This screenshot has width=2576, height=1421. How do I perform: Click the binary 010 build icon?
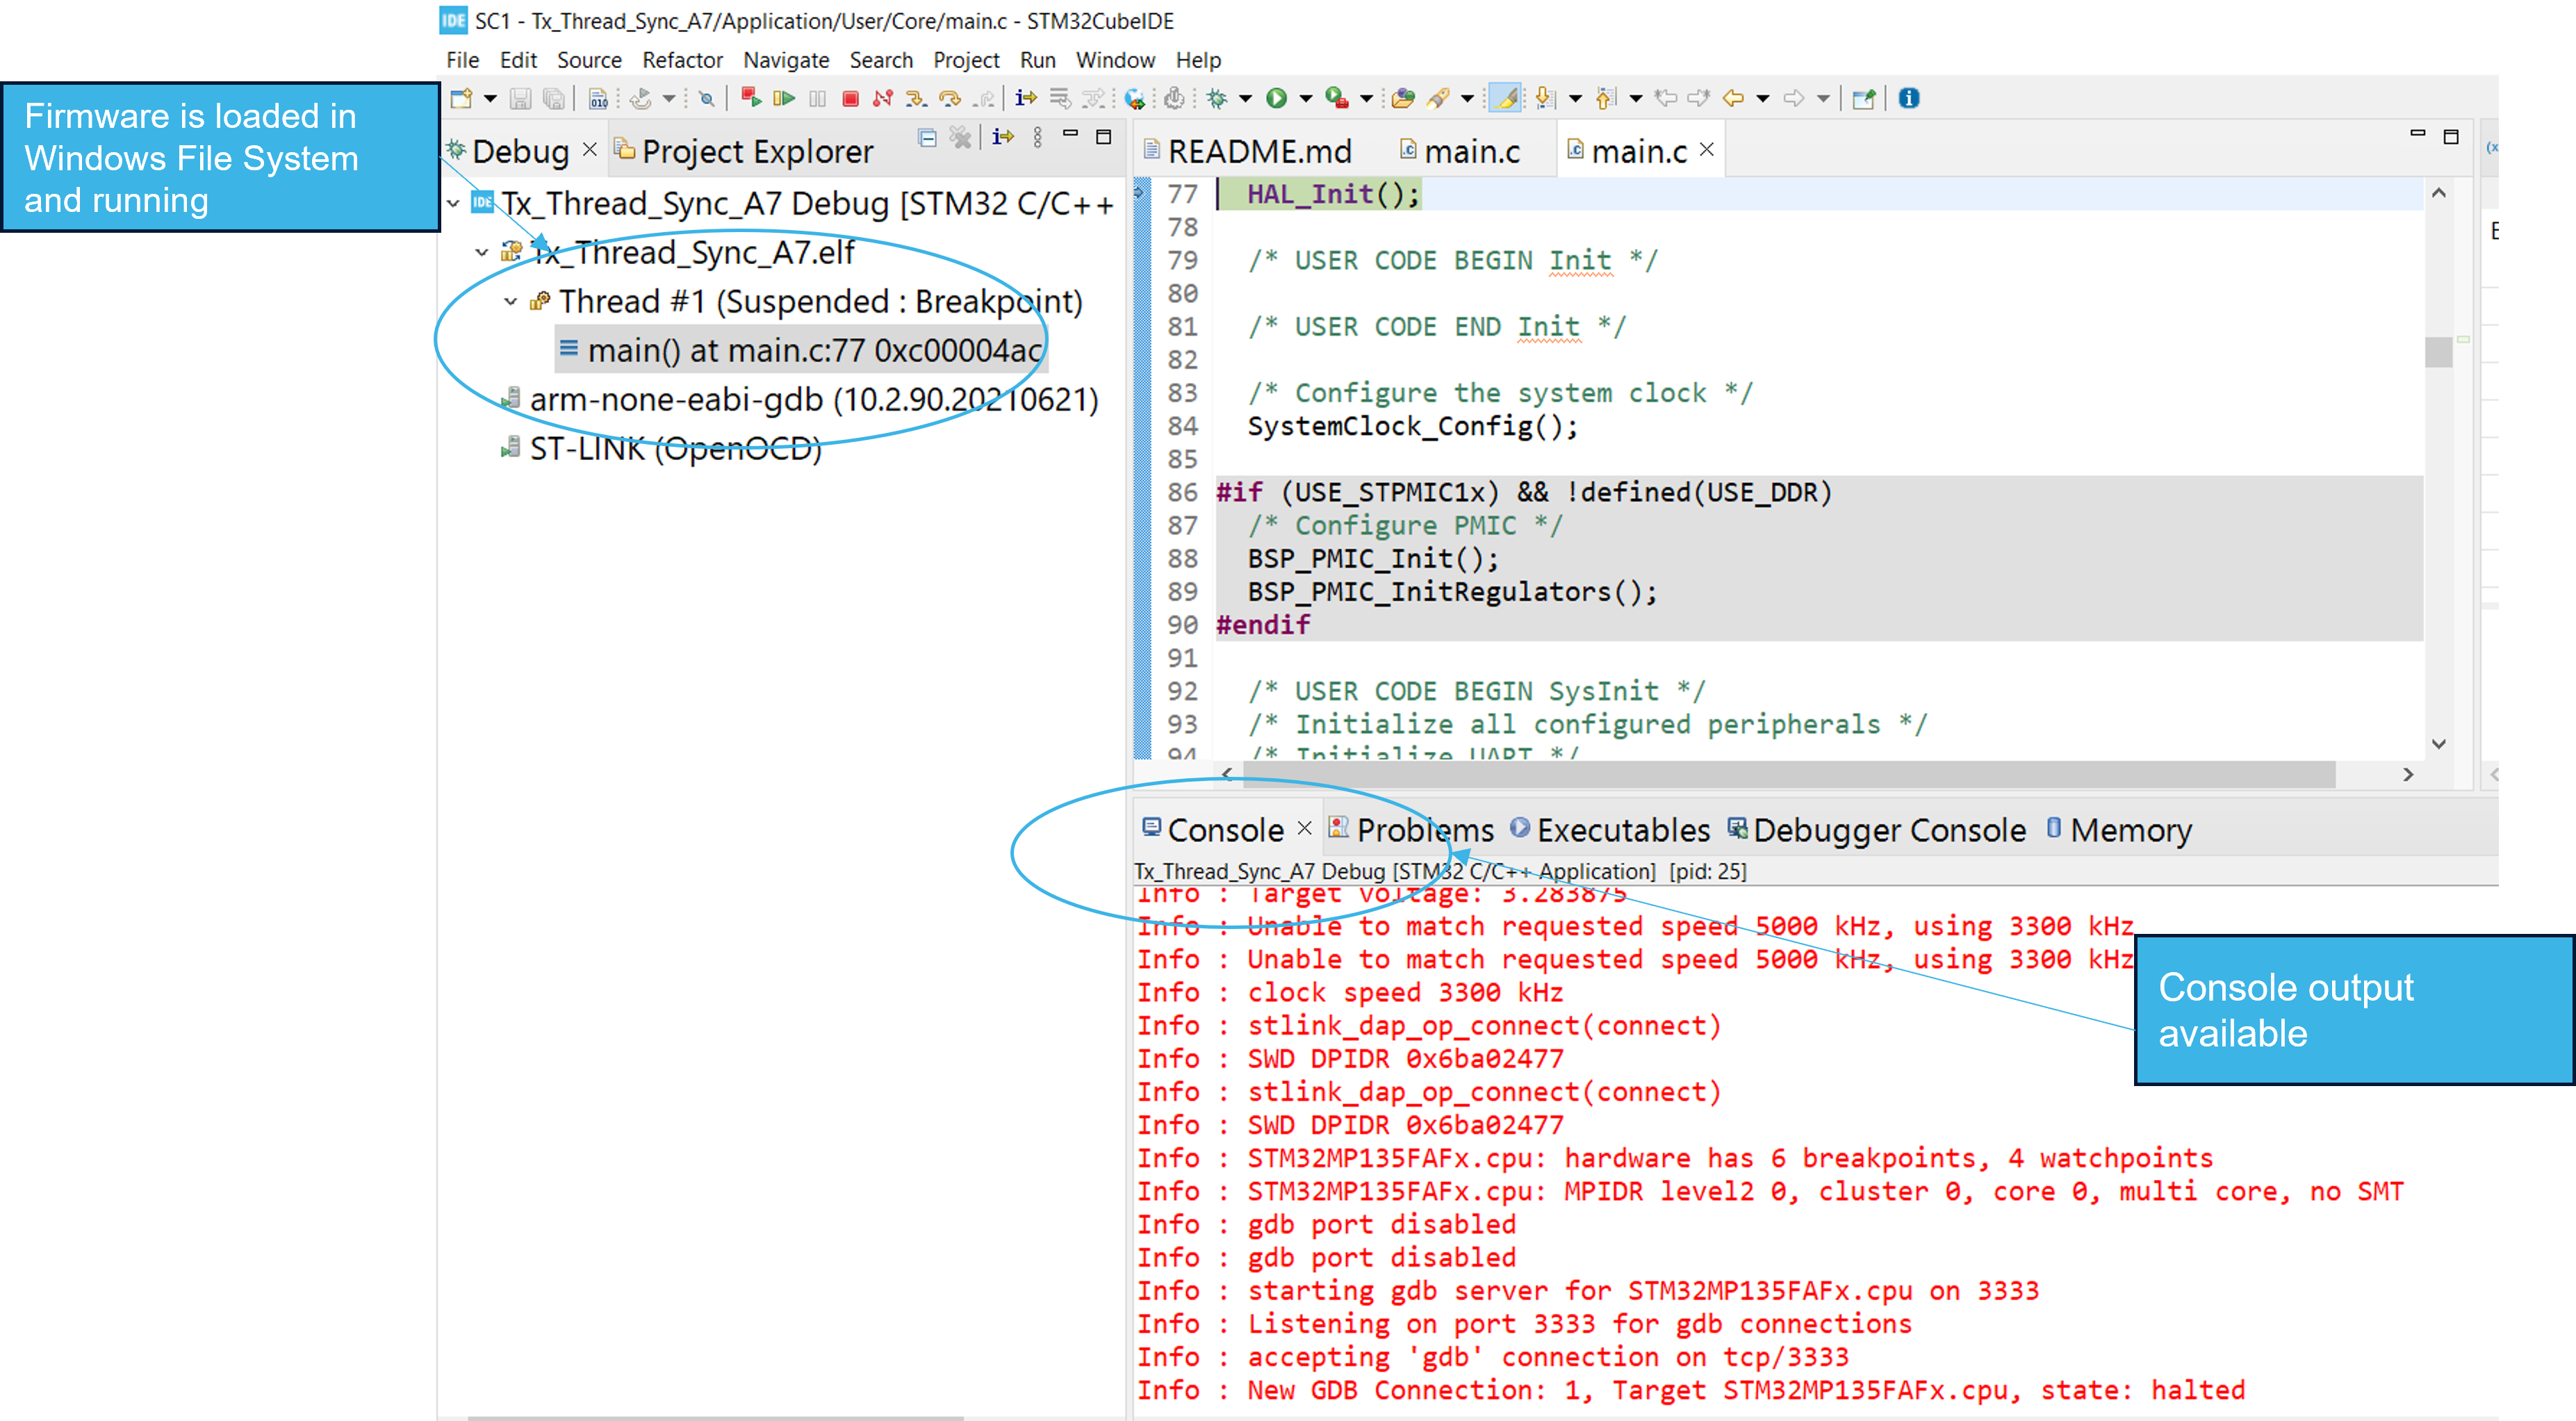coord(598,98)
